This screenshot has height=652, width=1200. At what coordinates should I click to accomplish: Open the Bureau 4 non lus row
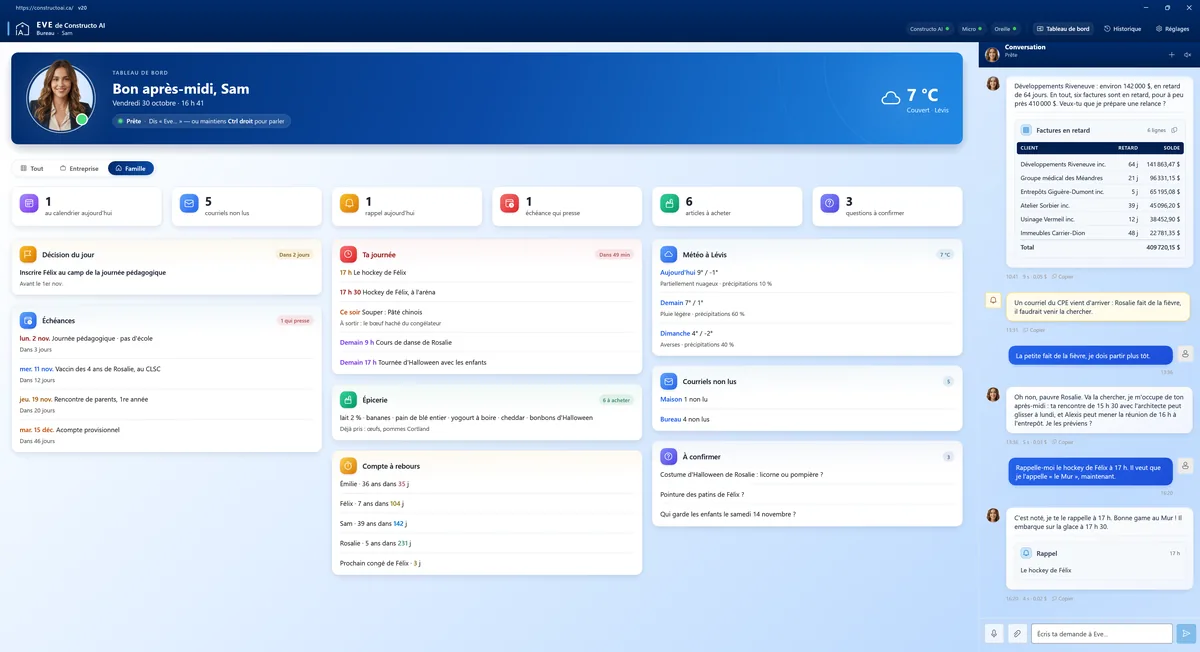point(807,419)
